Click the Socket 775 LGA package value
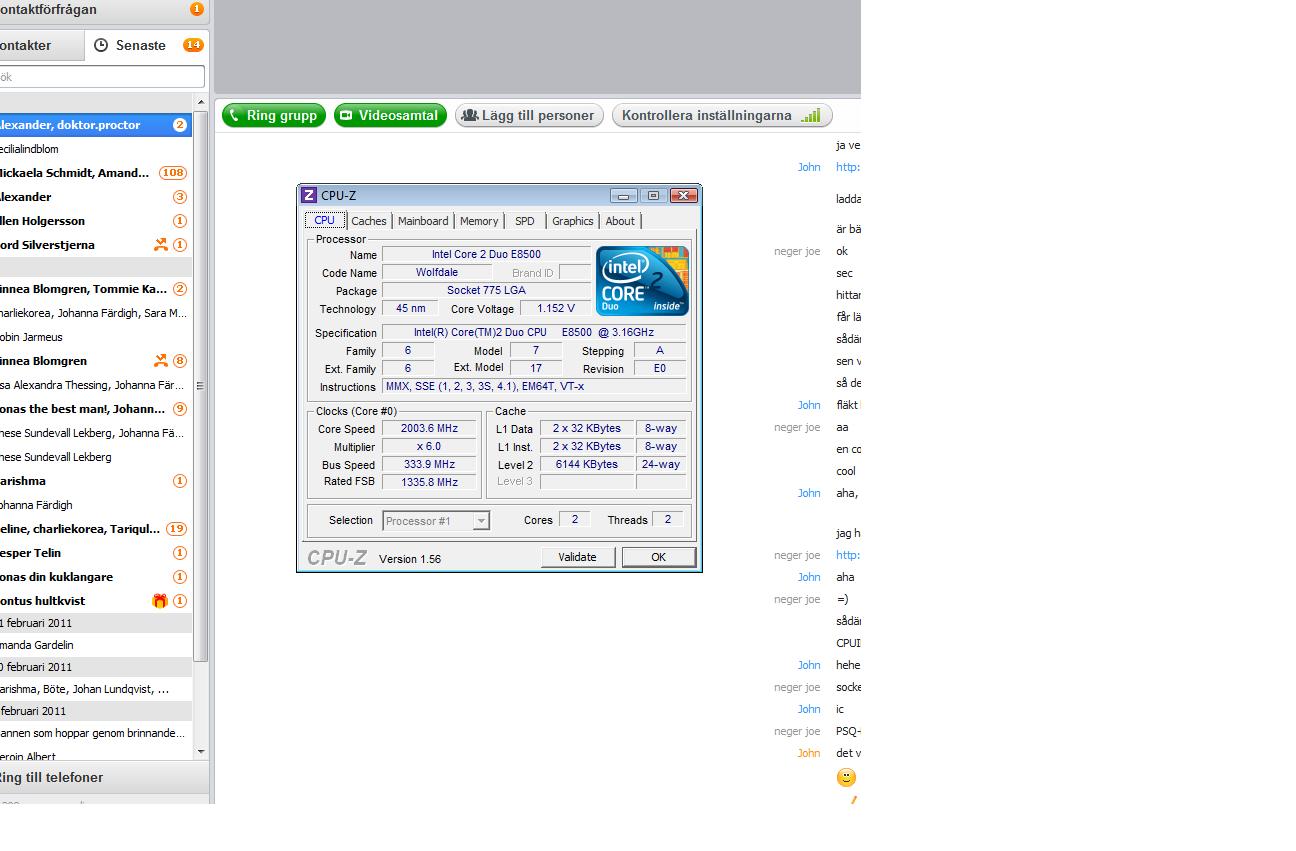The width and height of the screenshot is (1296, 851). (486, 291)
